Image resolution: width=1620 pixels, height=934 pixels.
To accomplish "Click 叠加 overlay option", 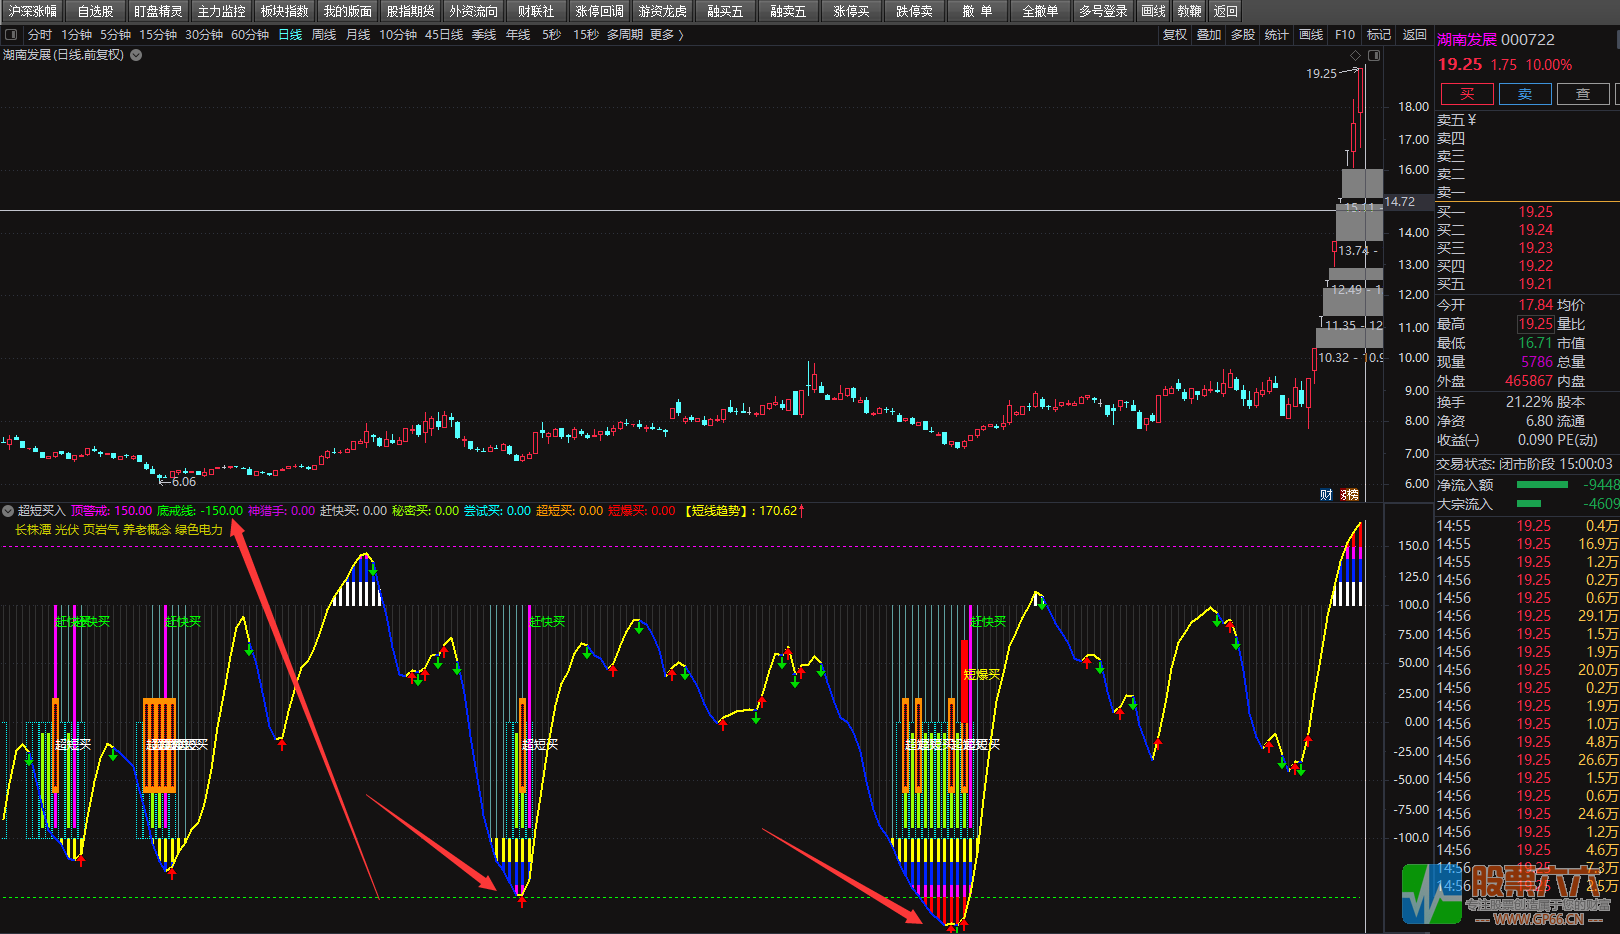I will click(x=1209, y=35).
